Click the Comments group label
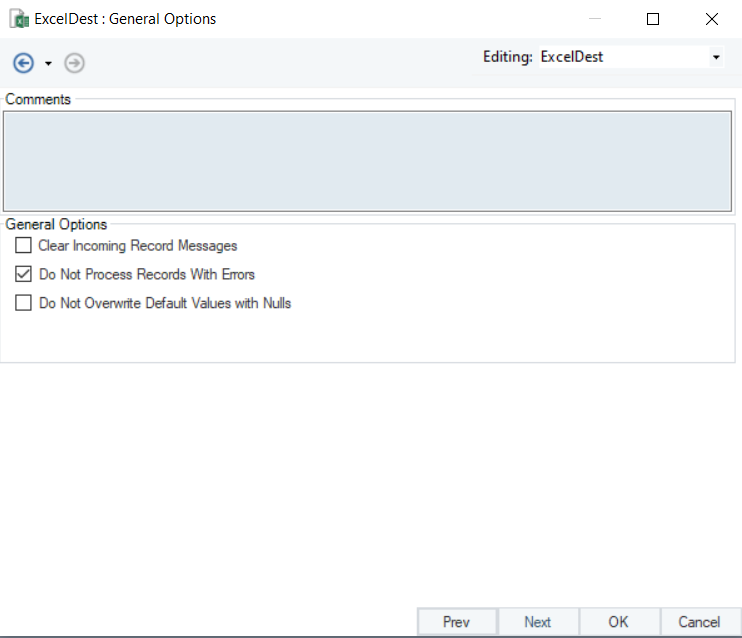Screen dimensions: 742x638 38,99
